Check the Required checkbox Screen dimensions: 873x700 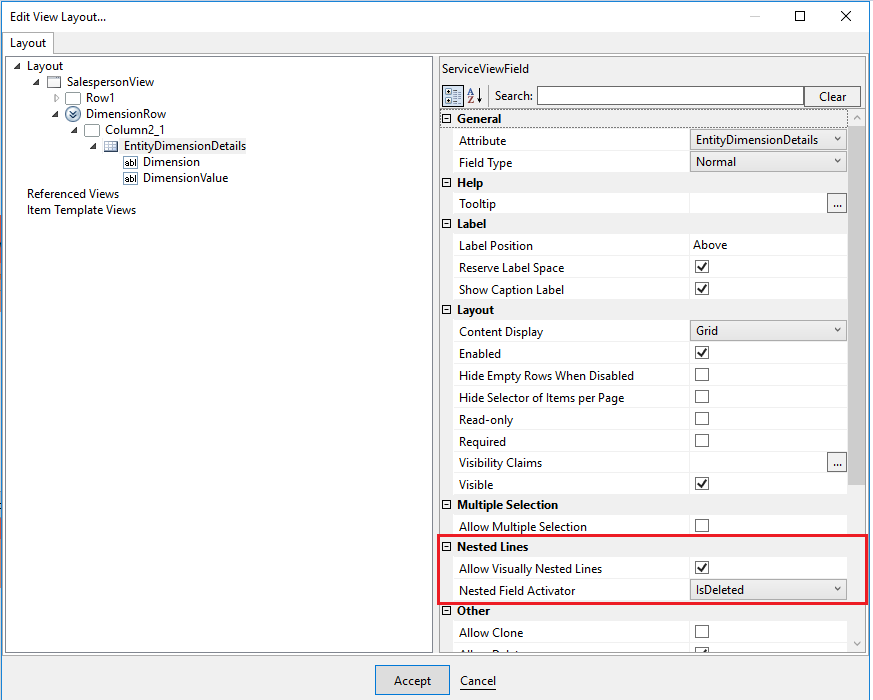pos(702,440)
